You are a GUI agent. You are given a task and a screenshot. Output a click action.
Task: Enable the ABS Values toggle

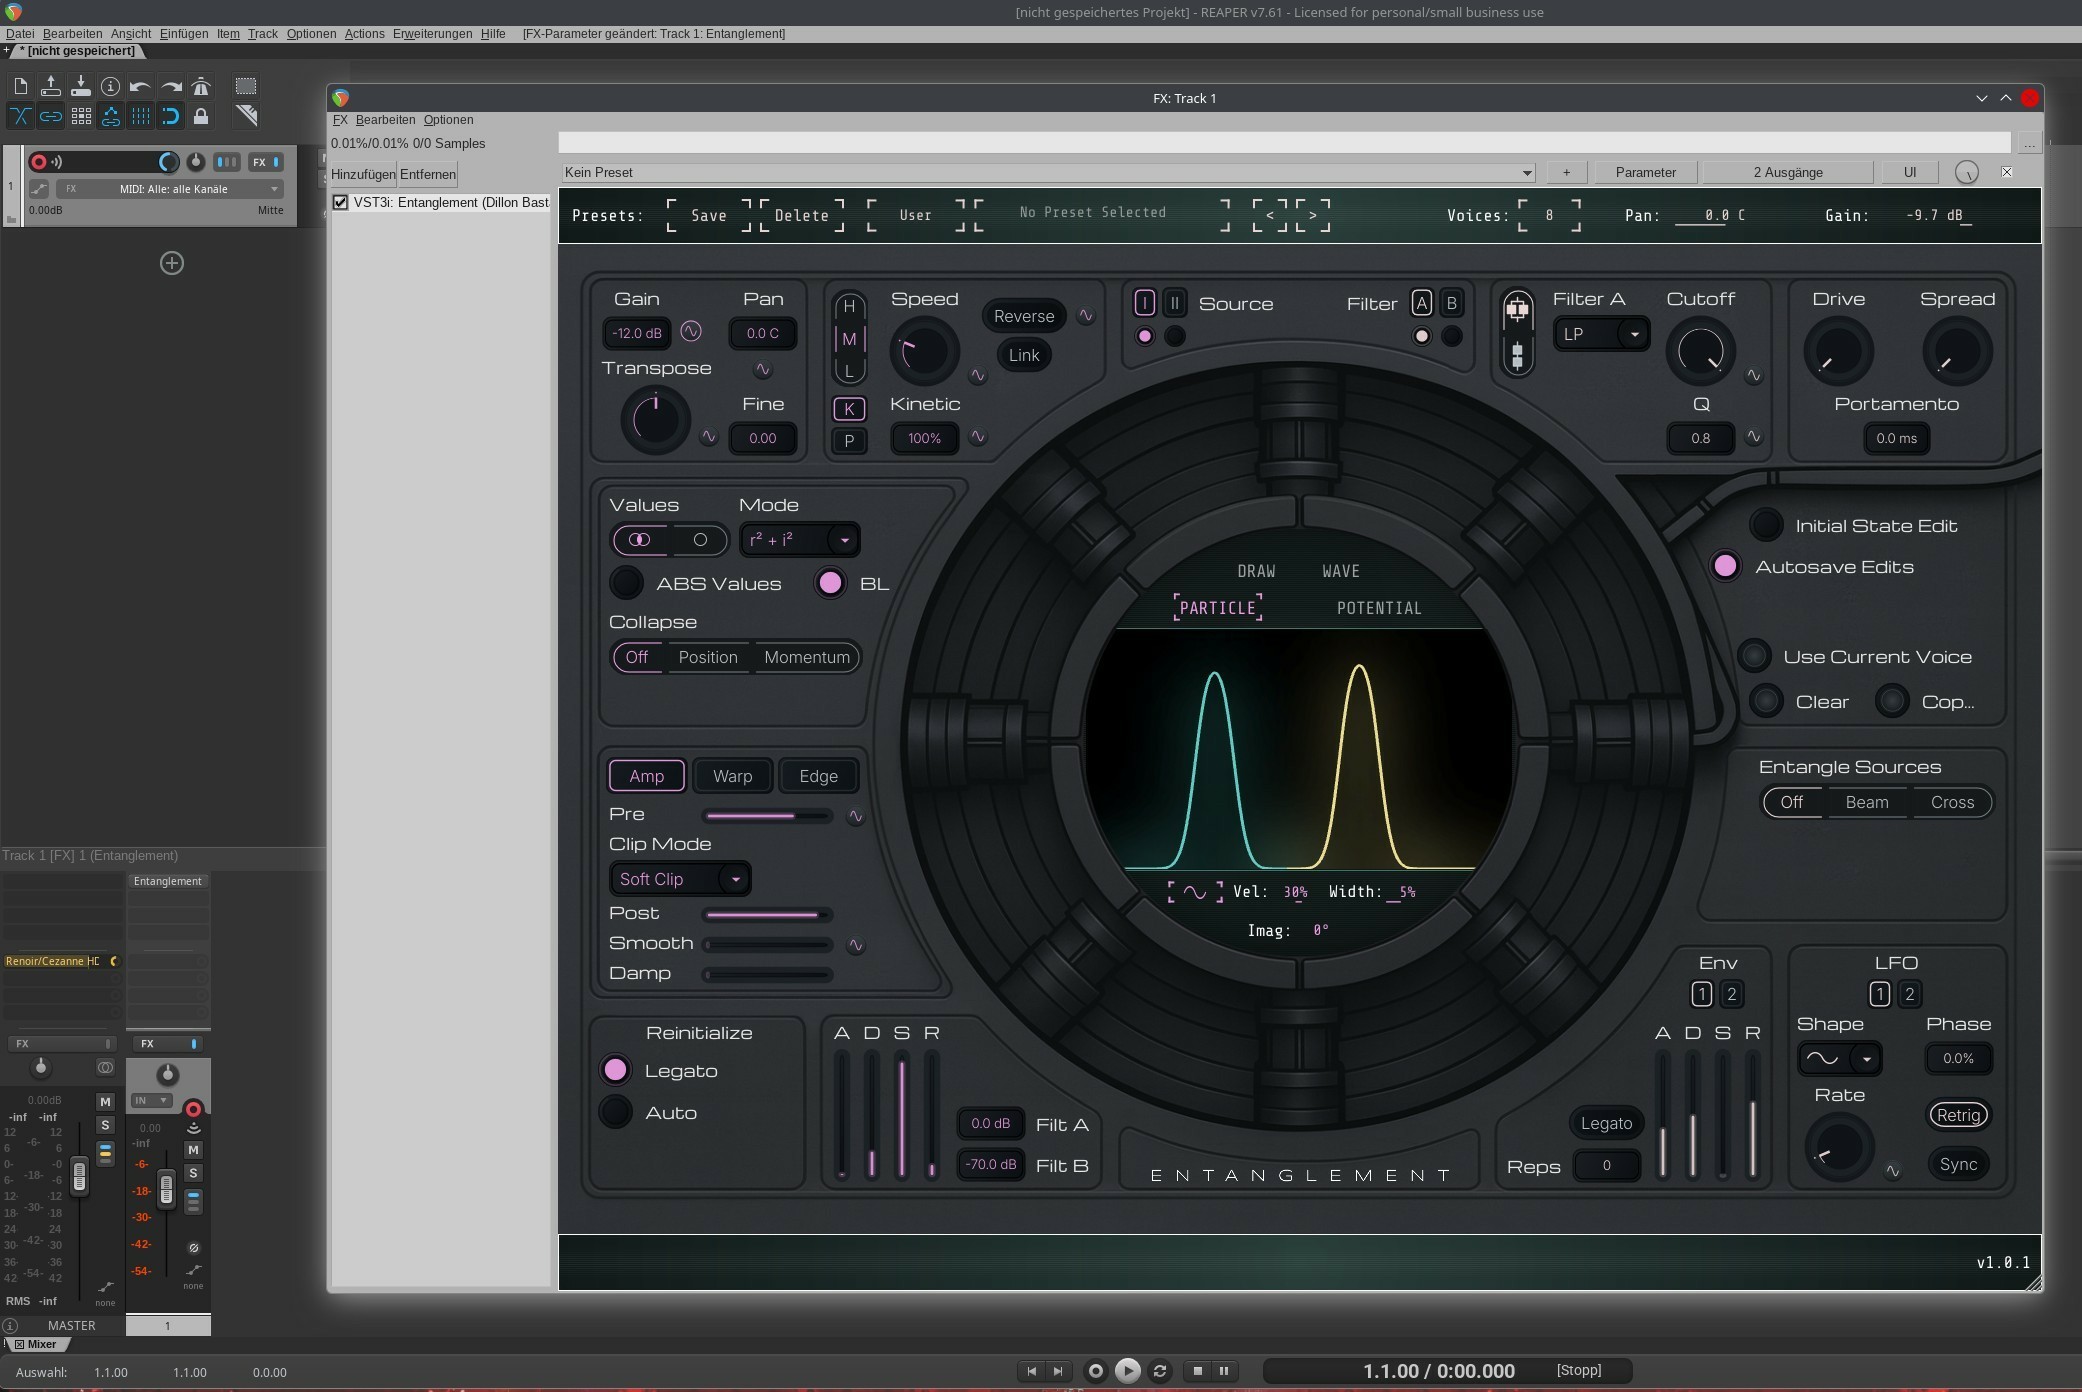(627, 583)
